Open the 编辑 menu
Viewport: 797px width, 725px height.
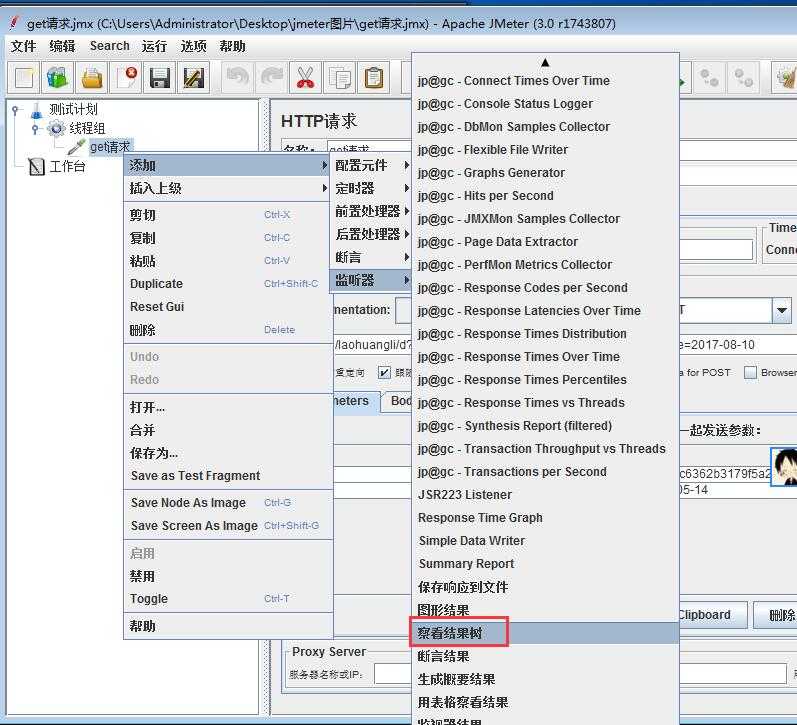(x=62, y=46)
